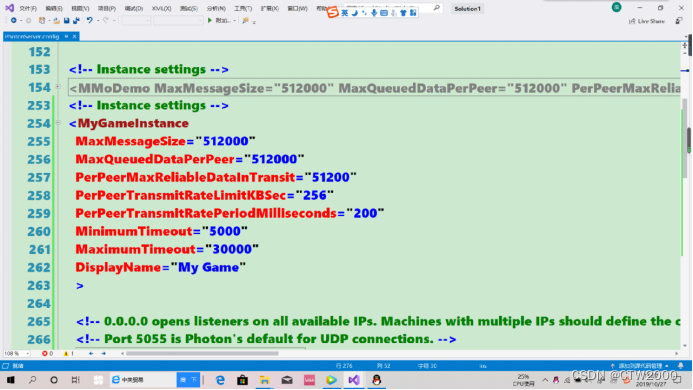Open the Windows Start menu
The width and height of the screenshot is (693, 390).
pos(11,380)
